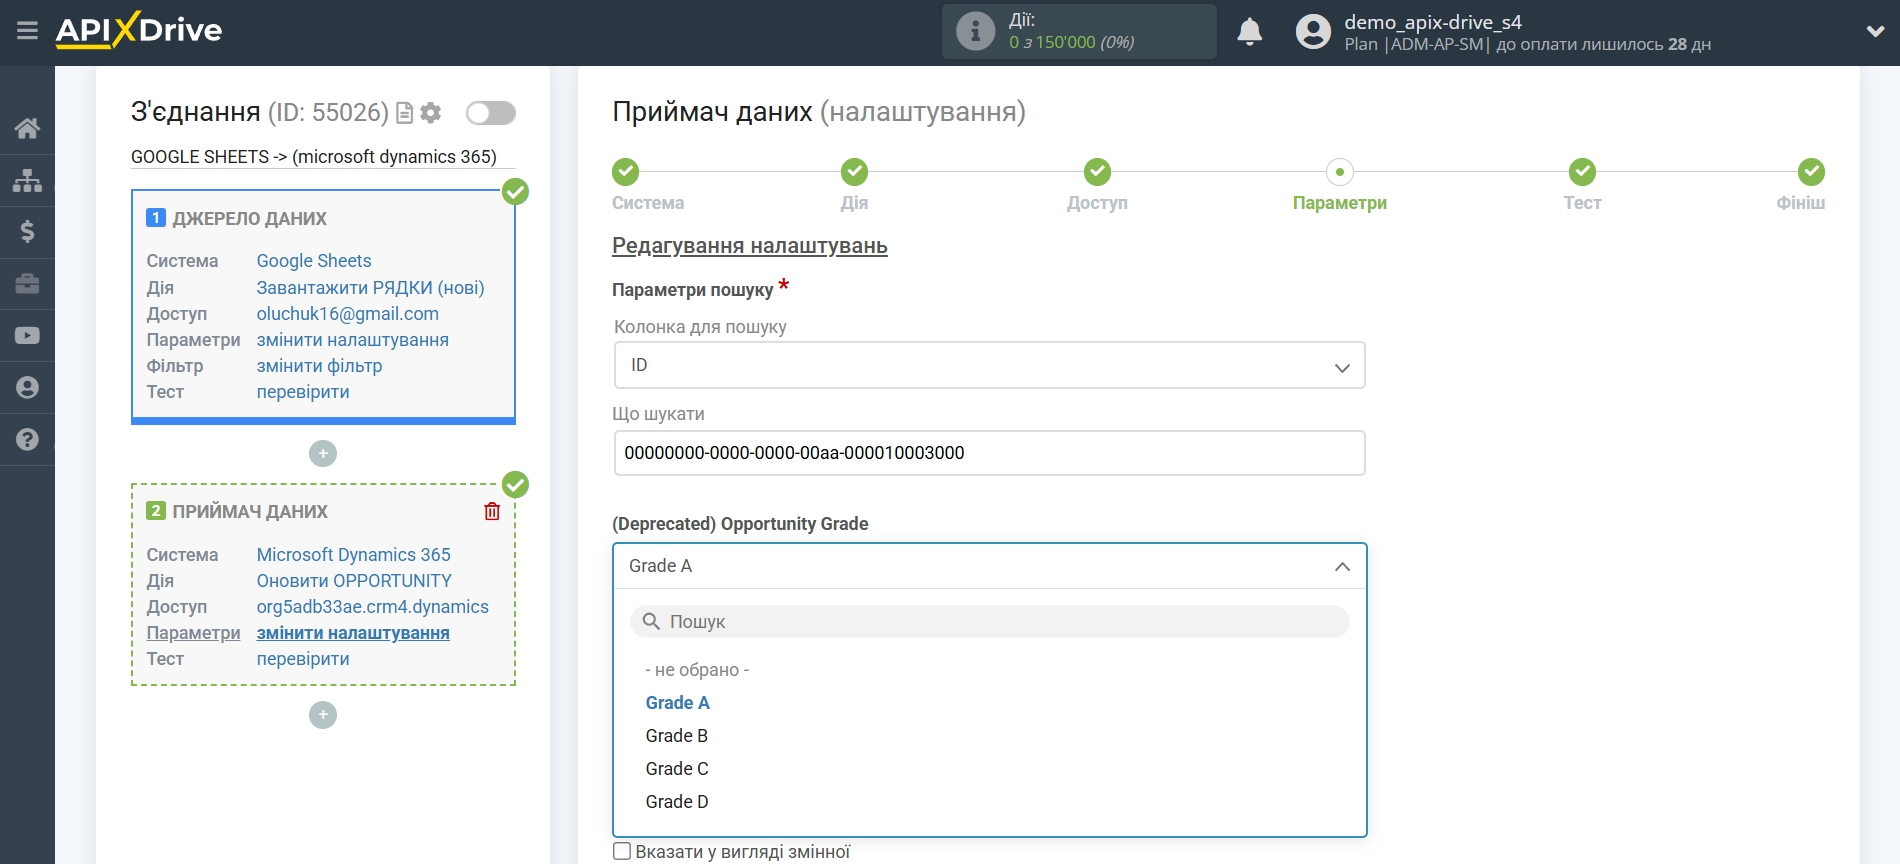Open the oluchuk16@gmail.com access link
The height and width of the screenshot is (864, 1900).
click(348, 314)
